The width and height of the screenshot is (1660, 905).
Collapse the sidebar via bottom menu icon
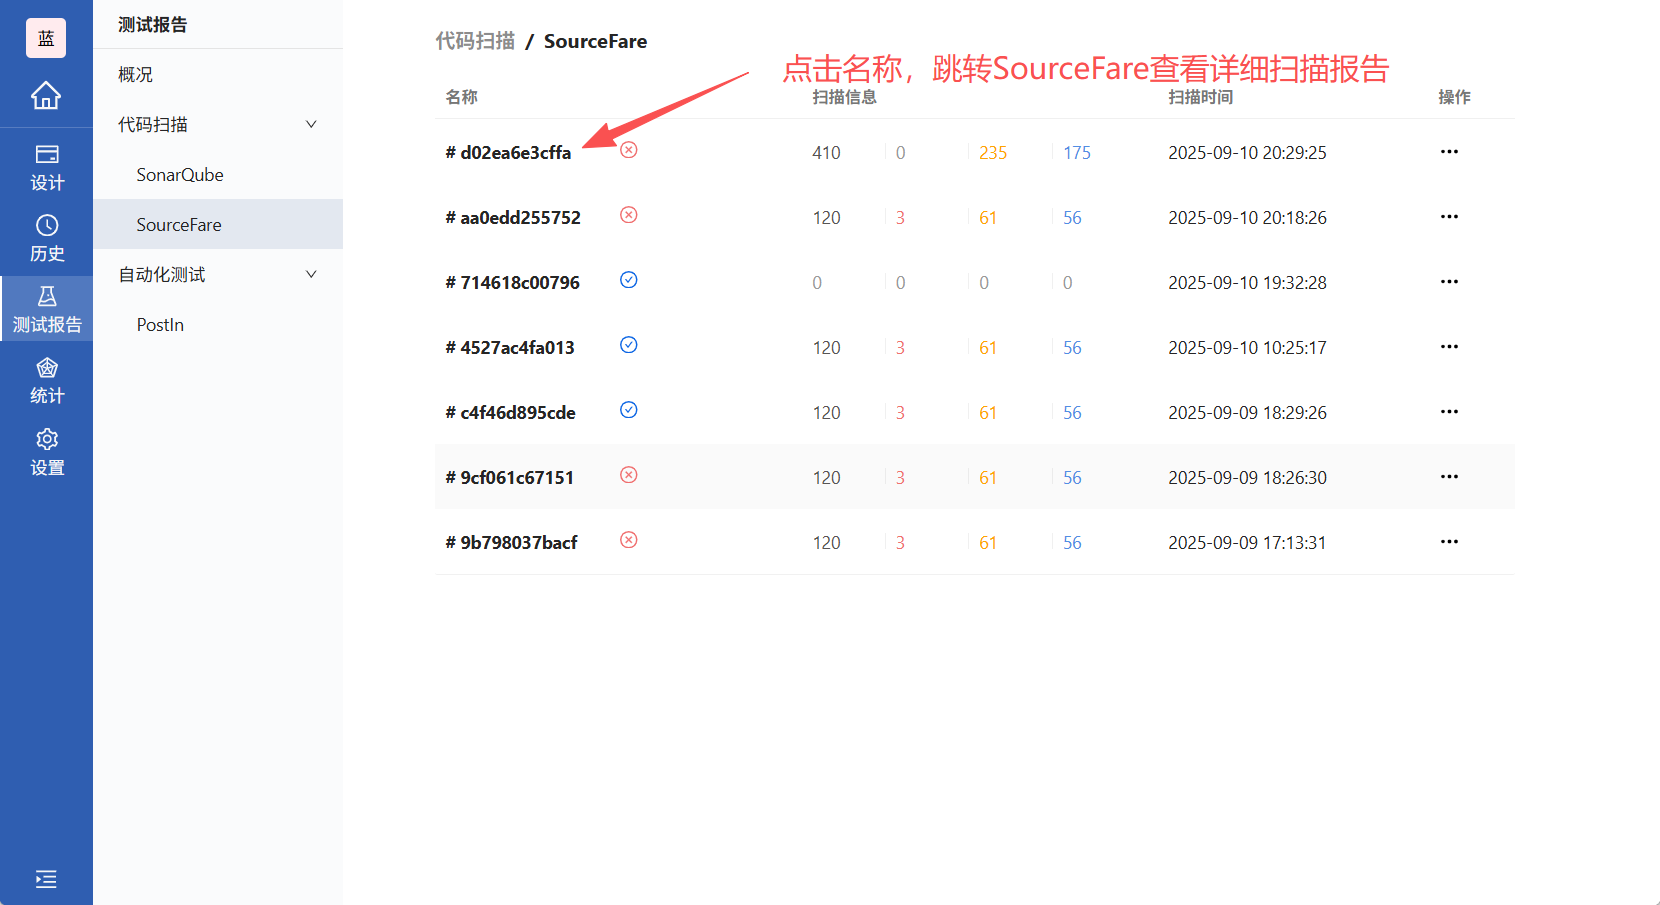pyautogui.click(x=46, y=879)
